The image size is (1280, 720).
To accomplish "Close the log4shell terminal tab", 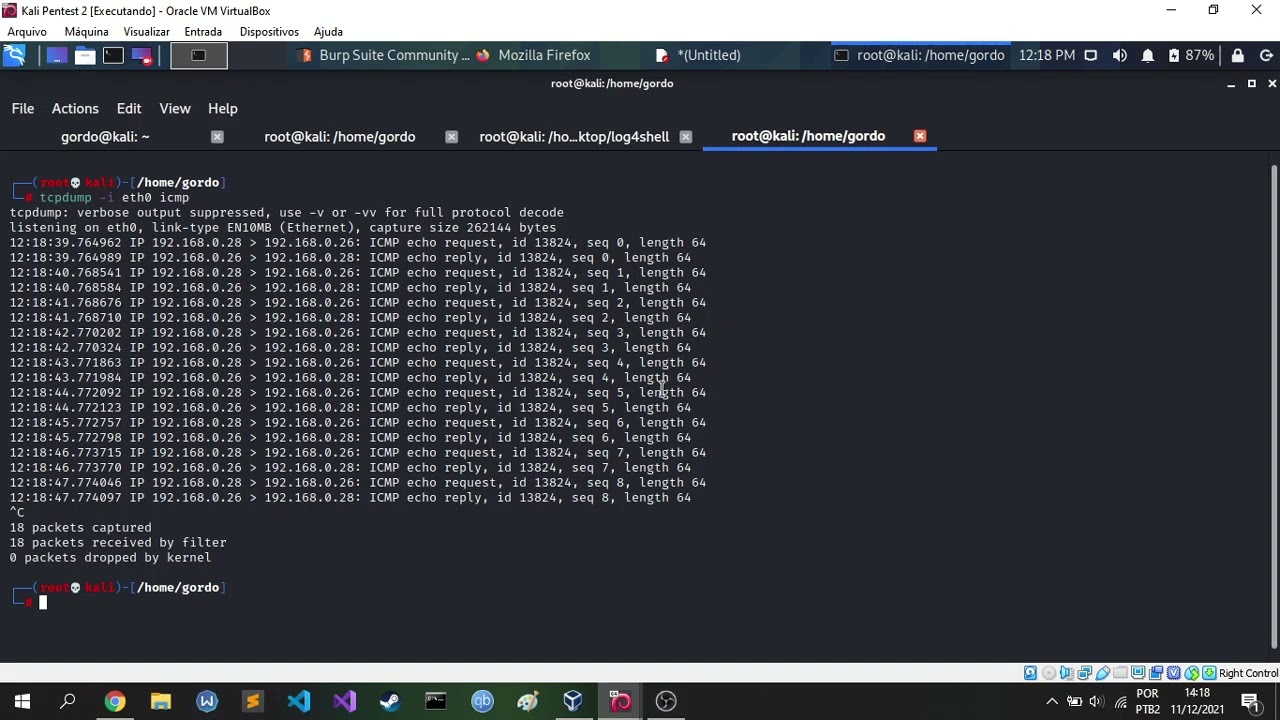I will pyautogui.click(x=685, y=136).
